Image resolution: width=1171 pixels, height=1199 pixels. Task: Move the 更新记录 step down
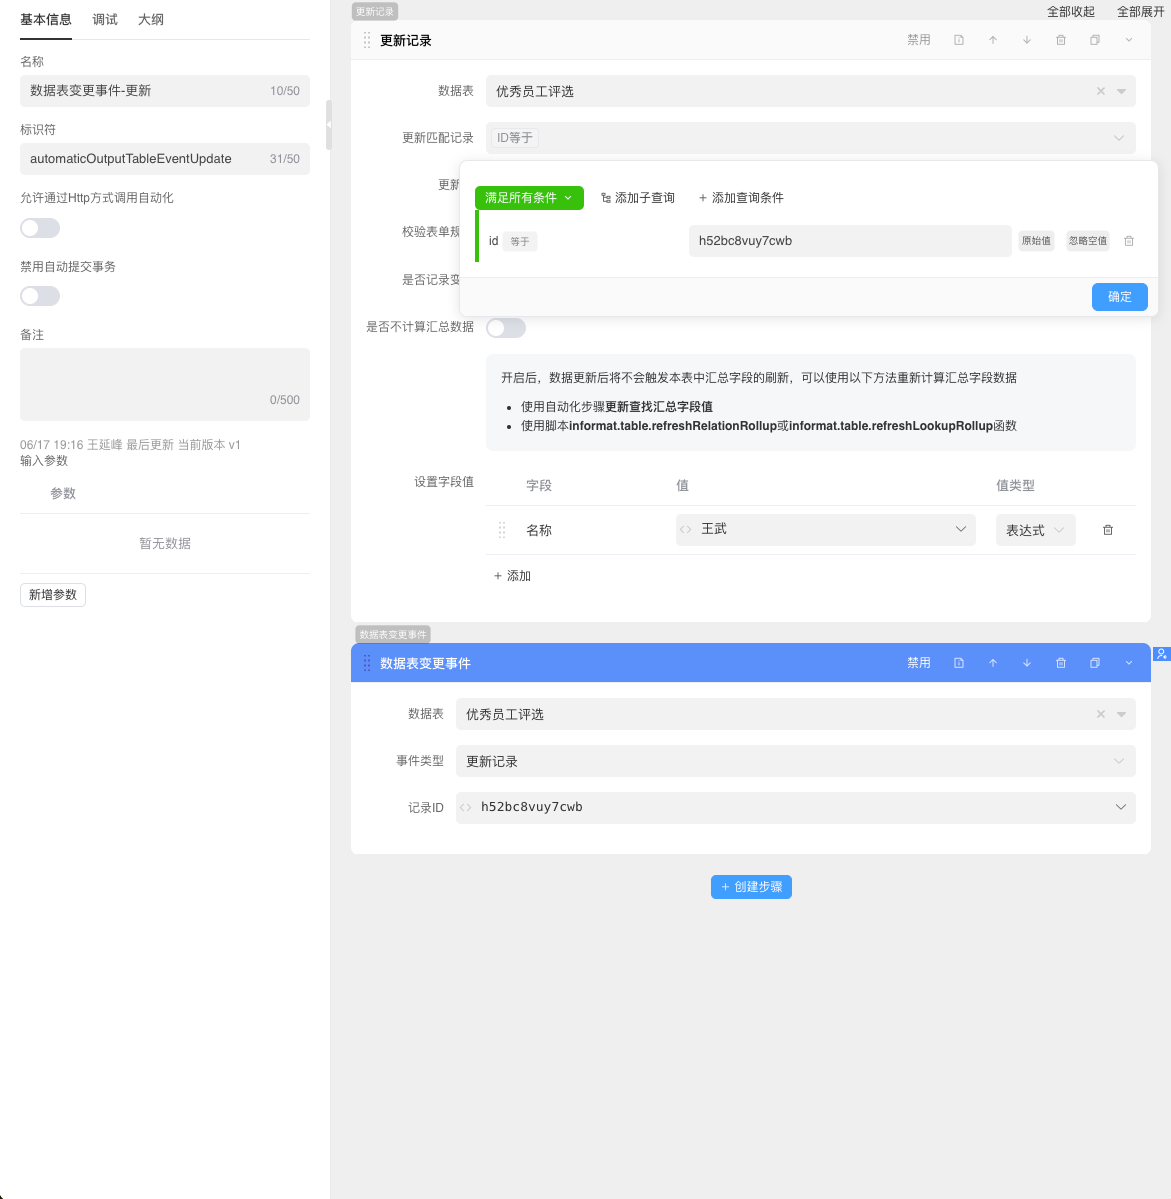[1027, 41]
